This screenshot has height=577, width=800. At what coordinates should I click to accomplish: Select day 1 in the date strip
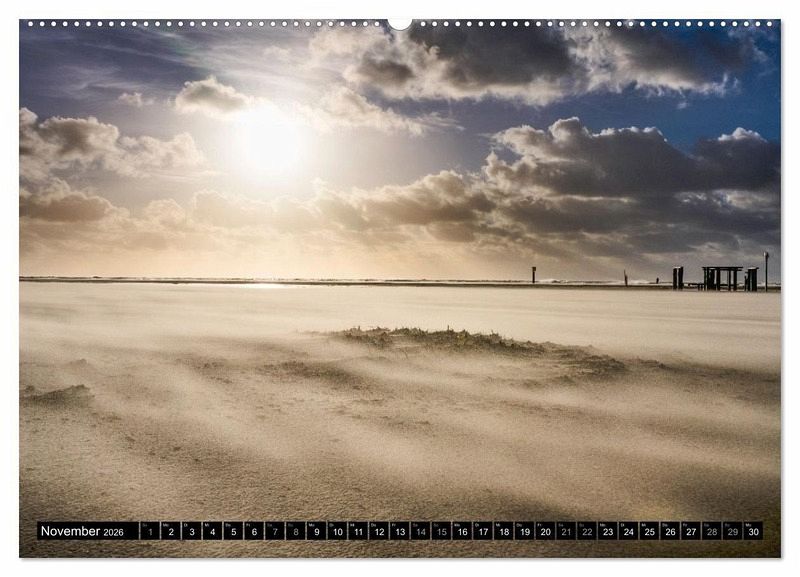click(150, 531)
